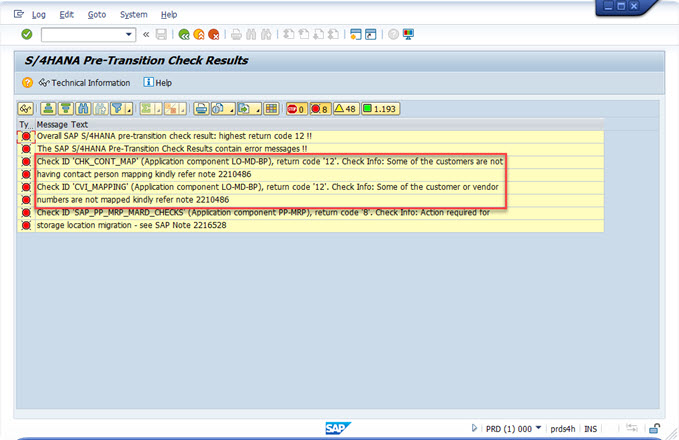
Task: Click the green checkmark Enter icon
Action: 27,34
